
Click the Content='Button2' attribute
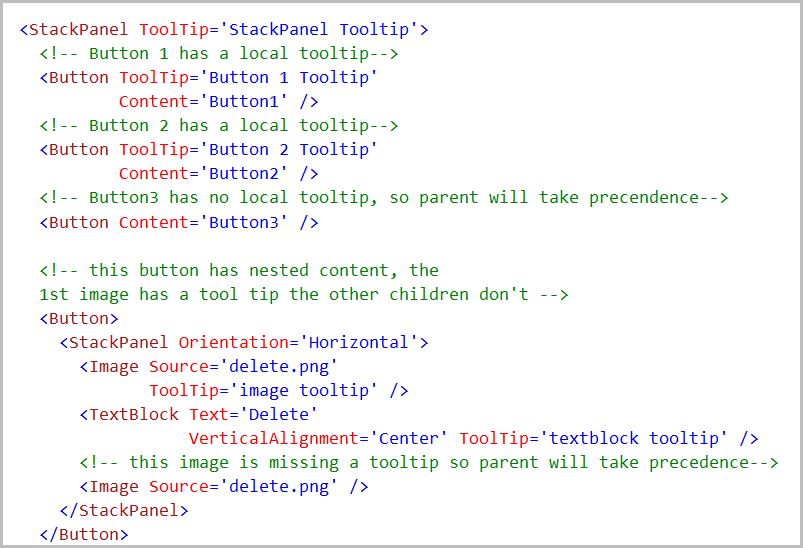(203, 174)
